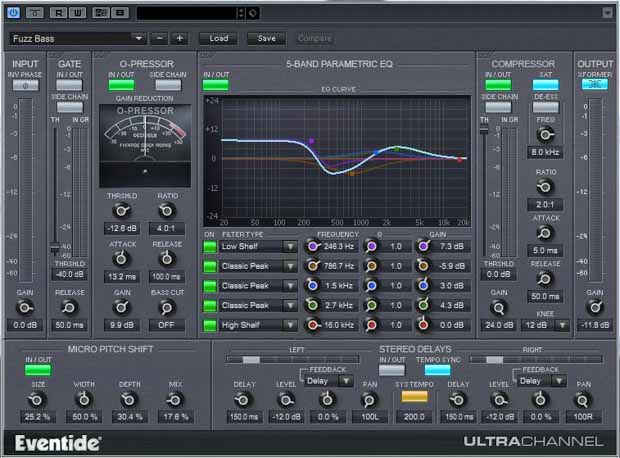
Task: Click the Save preset button
Action: 266,38
